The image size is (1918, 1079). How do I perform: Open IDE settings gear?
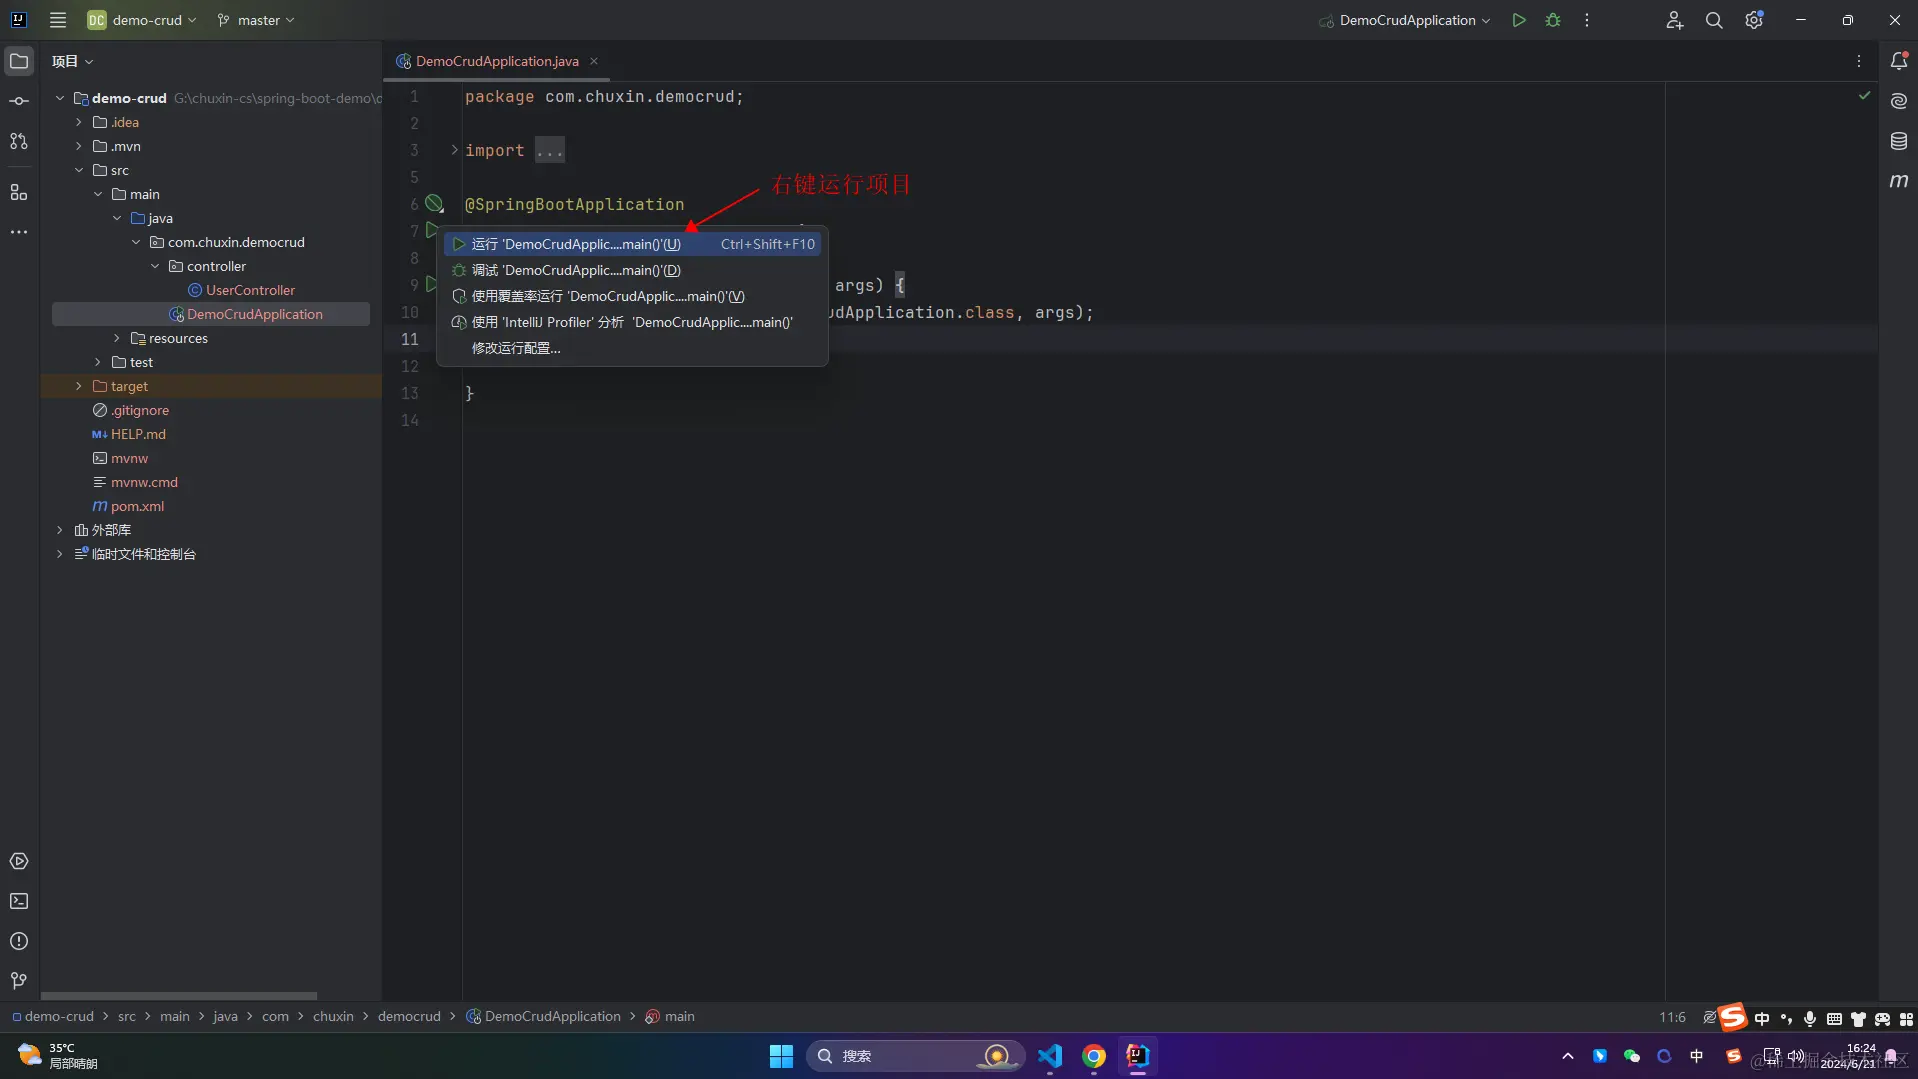pyautogui.click(x=1754, y=20)
